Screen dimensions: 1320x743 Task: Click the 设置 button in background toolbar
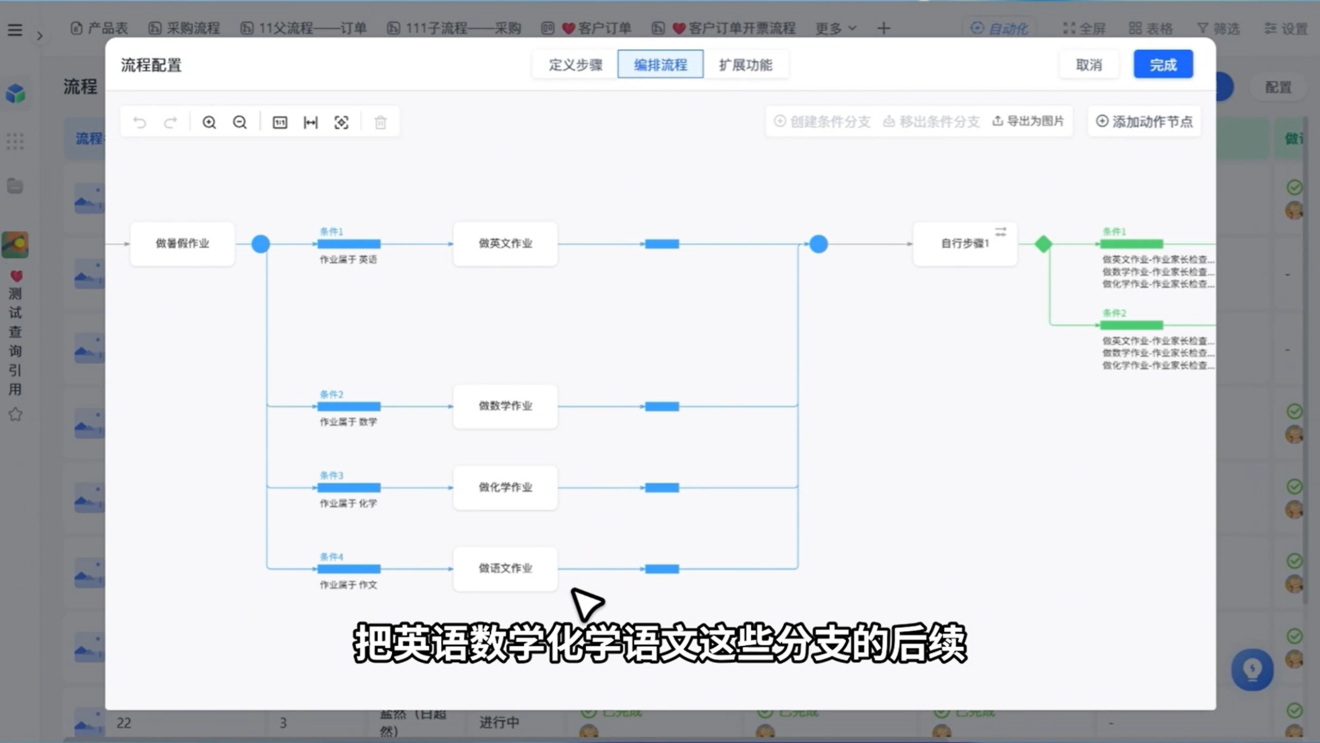pyautogui.click(x=1286, y=28)
